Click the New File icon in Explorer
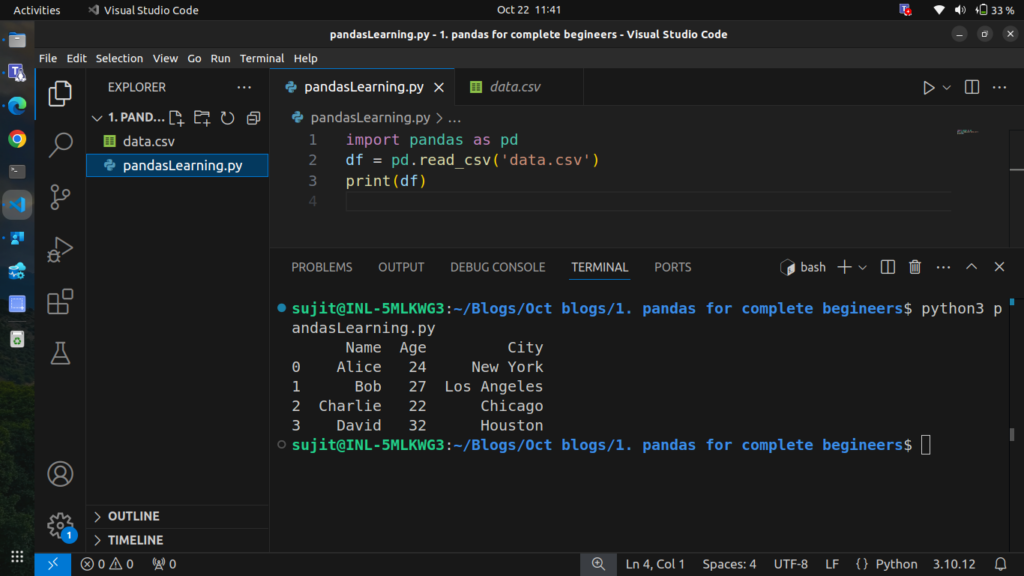1024x576 pixels. (177, 118)
